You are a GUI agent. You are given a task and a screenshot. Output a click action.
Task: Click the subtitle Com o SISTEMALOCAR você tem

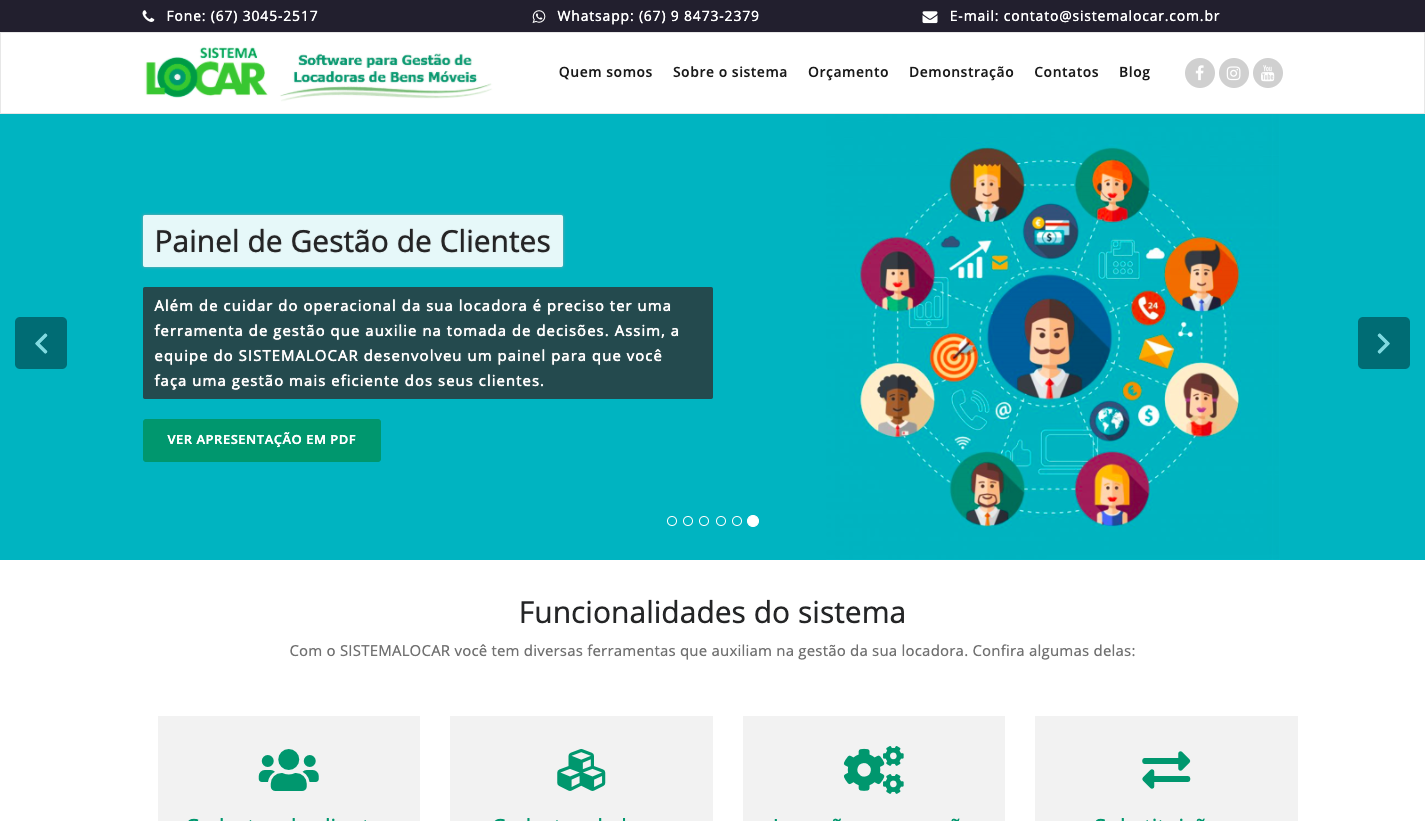pos(712,651)
